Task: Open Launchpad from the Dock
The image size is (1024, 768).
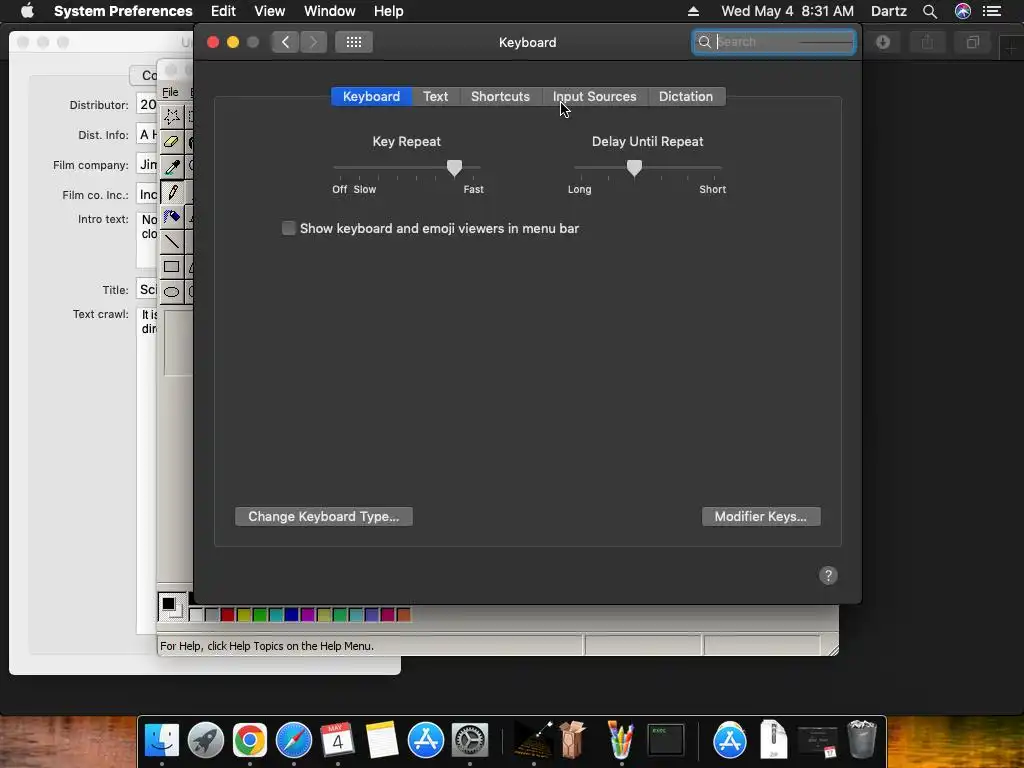Action: 206,740
